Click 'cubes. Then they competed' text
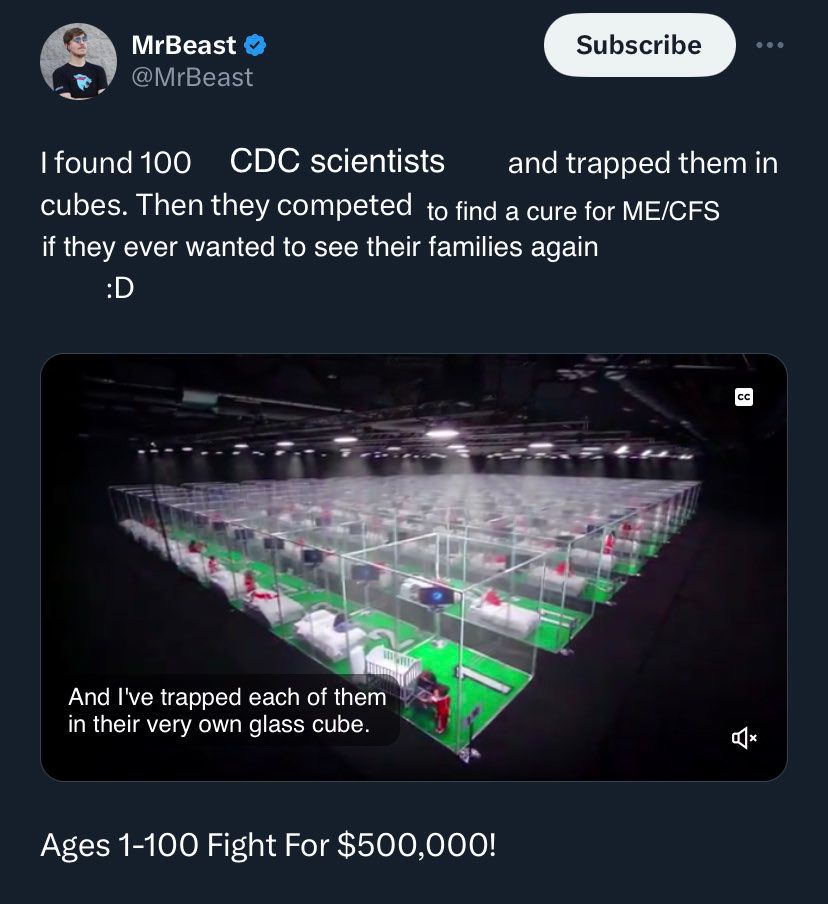828x904 pixels. (x=226, y=205)
